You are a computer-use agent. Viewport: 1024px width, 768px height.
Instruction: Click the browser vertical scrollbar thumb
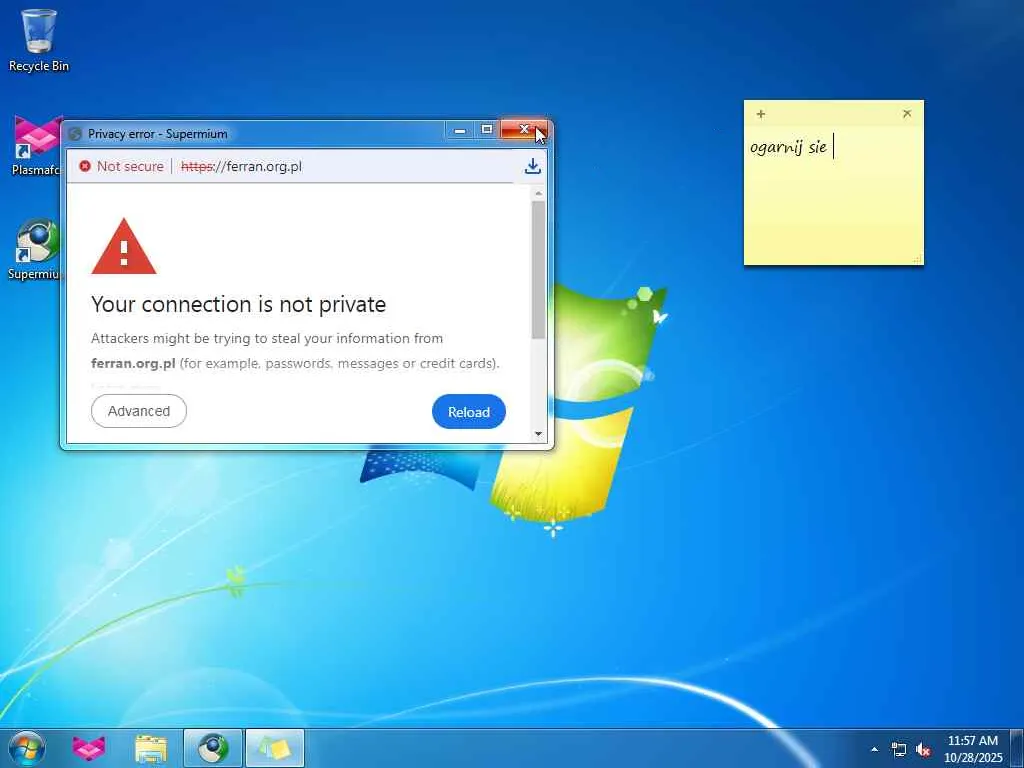(538, 270)
